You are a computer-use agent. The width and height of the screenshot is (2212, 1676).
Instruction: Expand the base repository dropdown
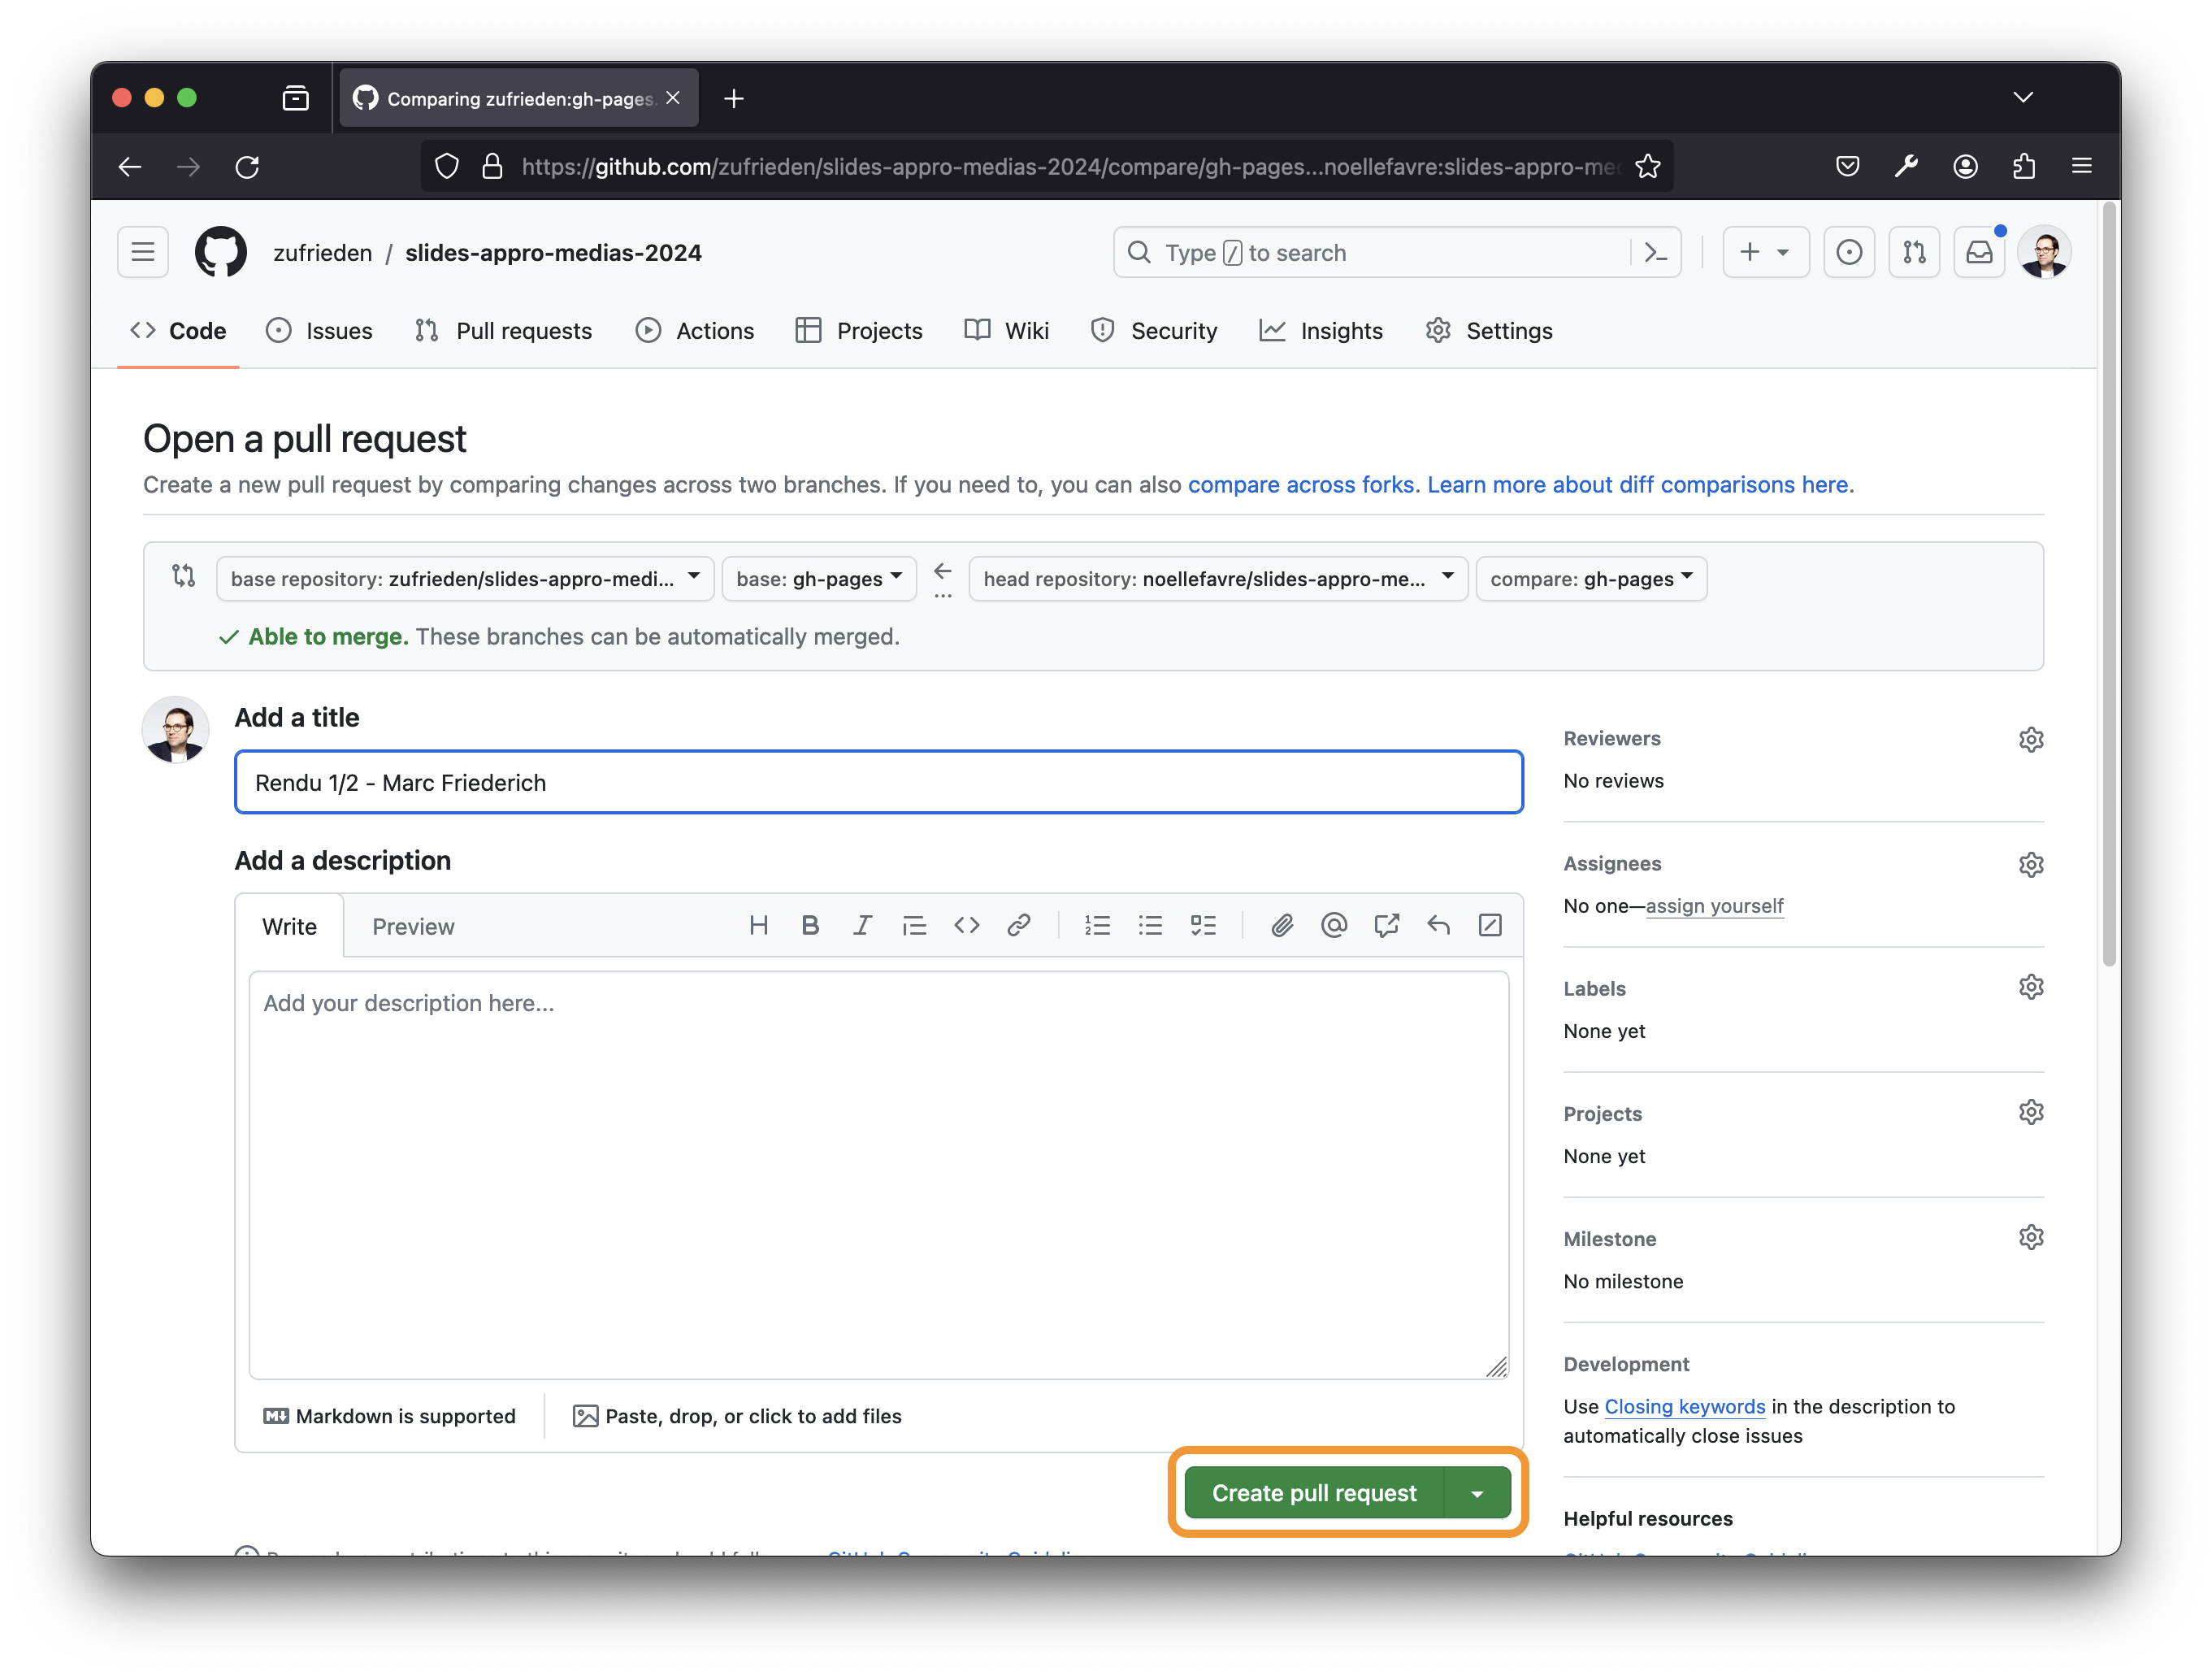(465, 579)
